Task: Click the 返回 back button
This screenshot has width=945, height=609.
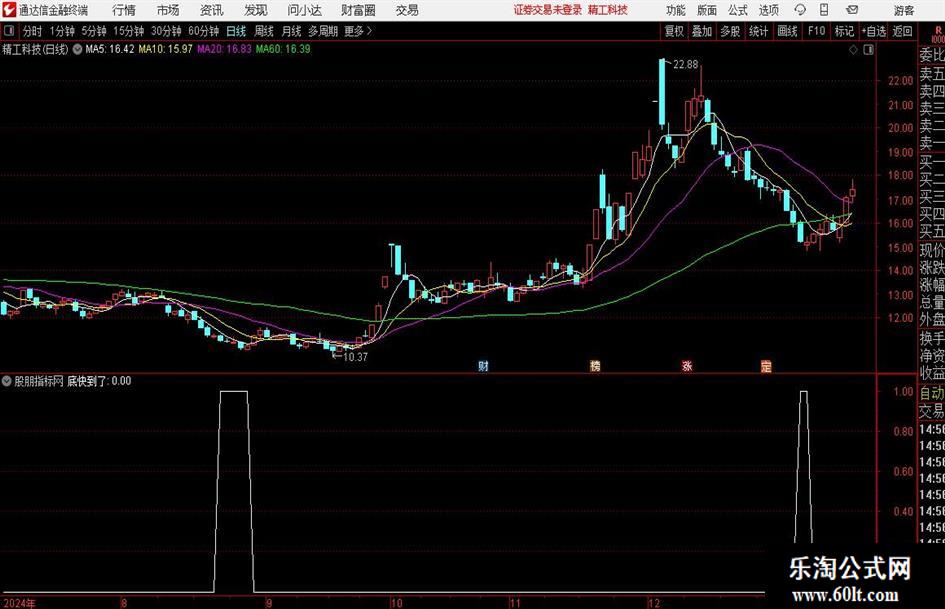Action: click(x=902, y=31)
